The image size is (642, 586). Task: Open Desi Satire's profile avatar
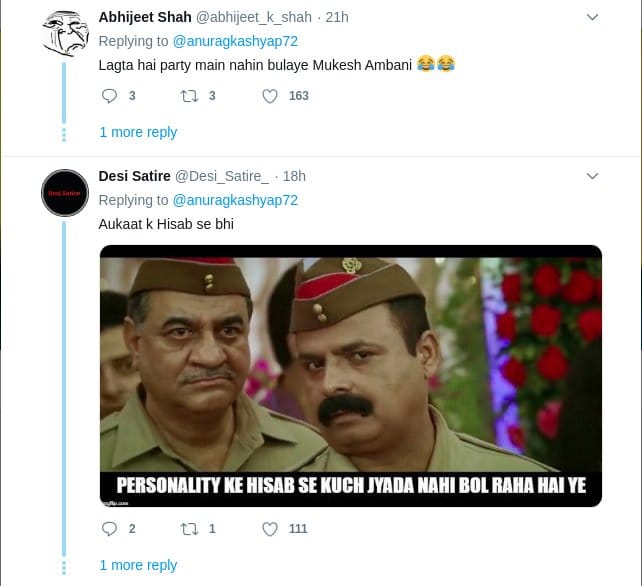[x=65, y=193]
